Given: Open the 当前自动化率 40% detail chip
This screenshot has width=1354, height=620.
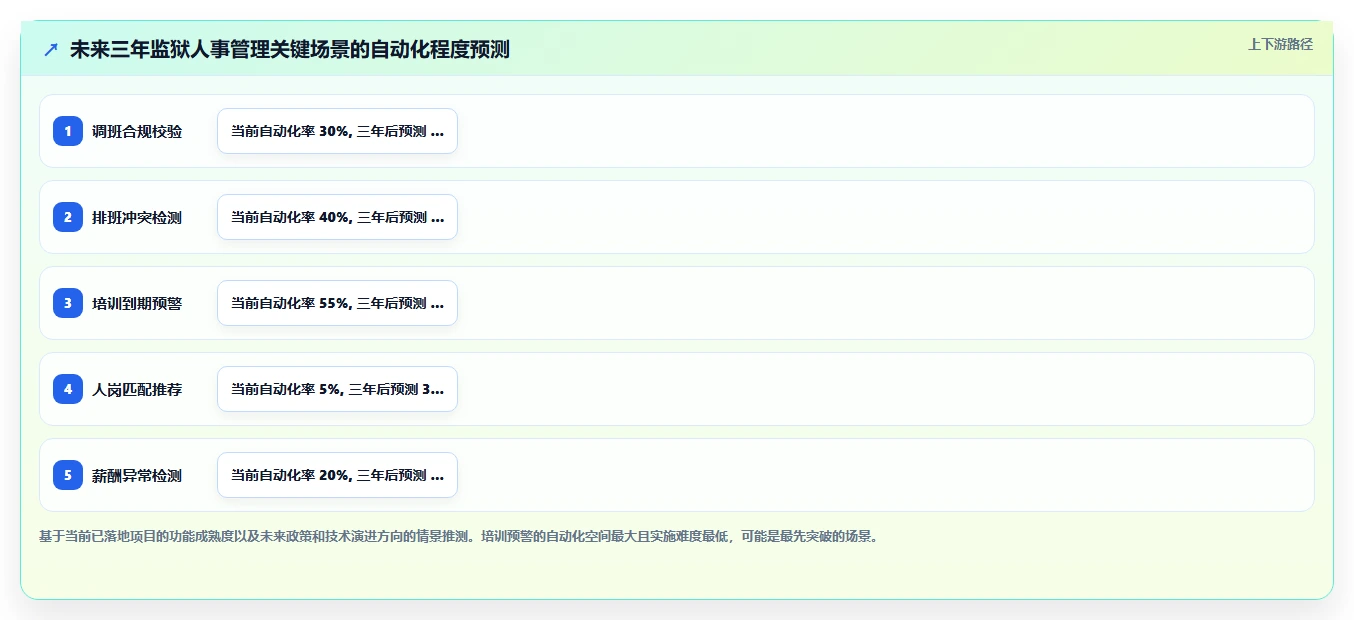Looking at the screenshot, I should 337,217.
